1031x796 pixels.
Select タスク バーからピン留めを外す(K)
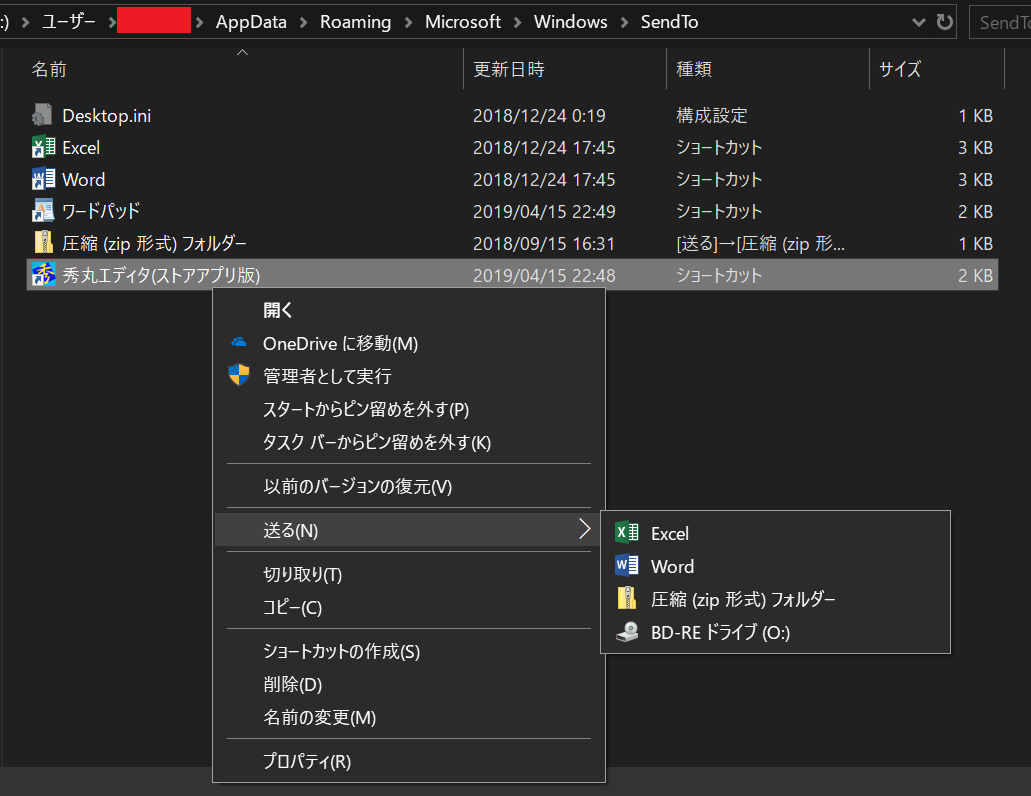point(409,442)
